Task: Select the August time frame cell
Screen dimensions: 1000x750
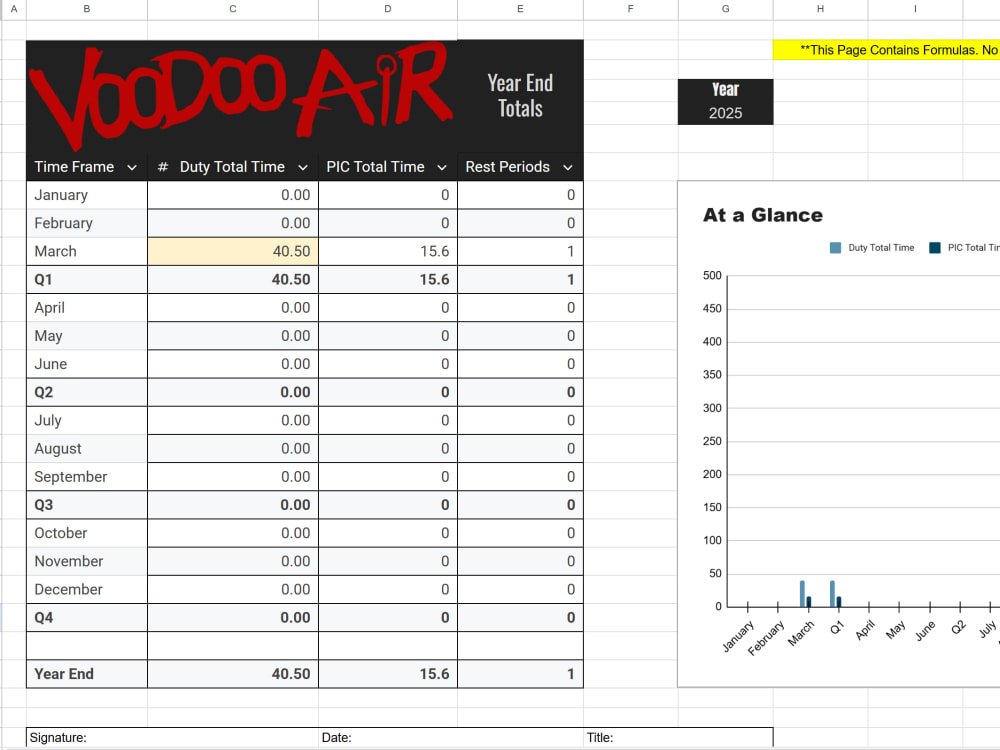Action: (x=87, y=448)
